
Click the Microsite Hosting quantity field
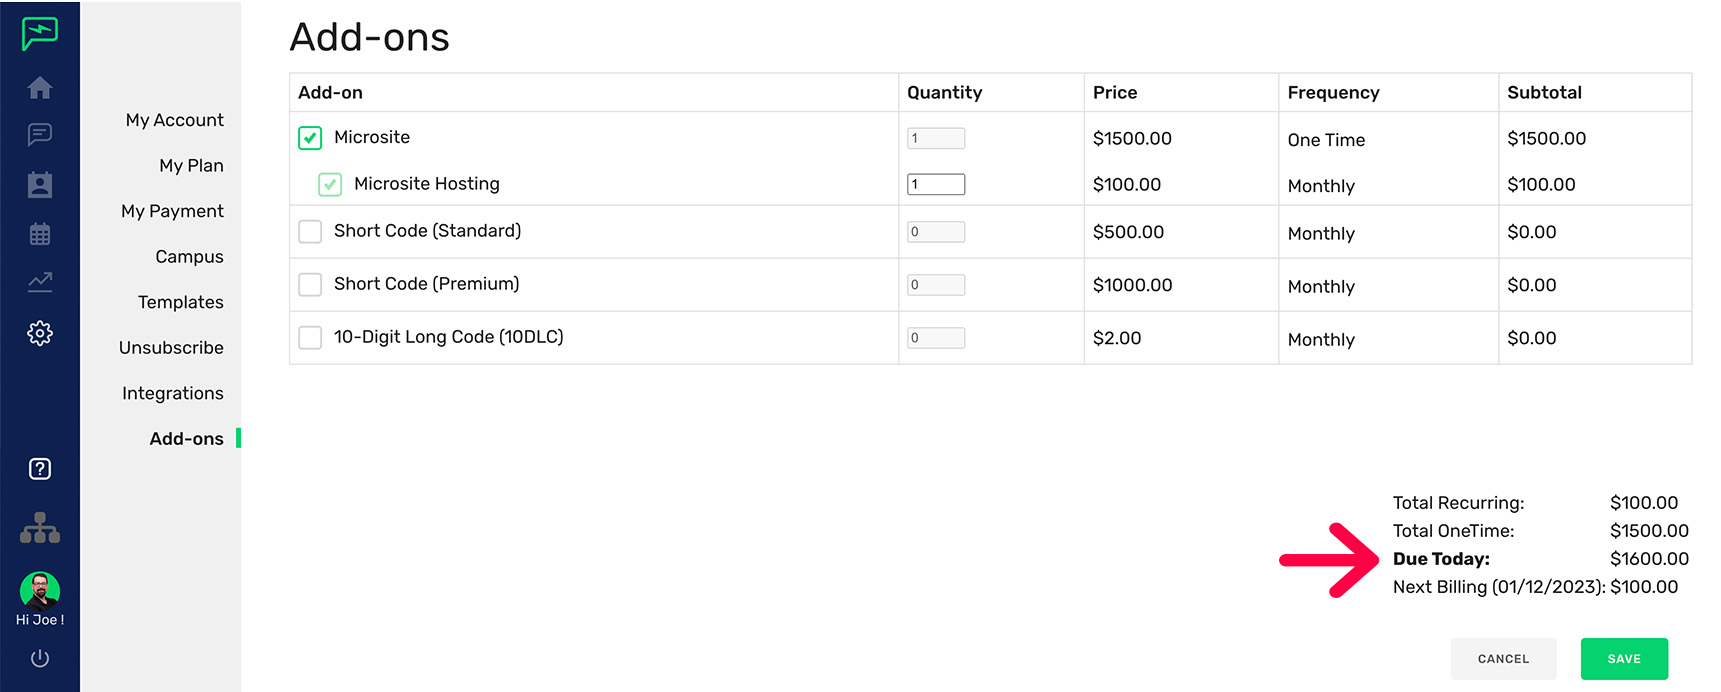click(x=935, y=184)
